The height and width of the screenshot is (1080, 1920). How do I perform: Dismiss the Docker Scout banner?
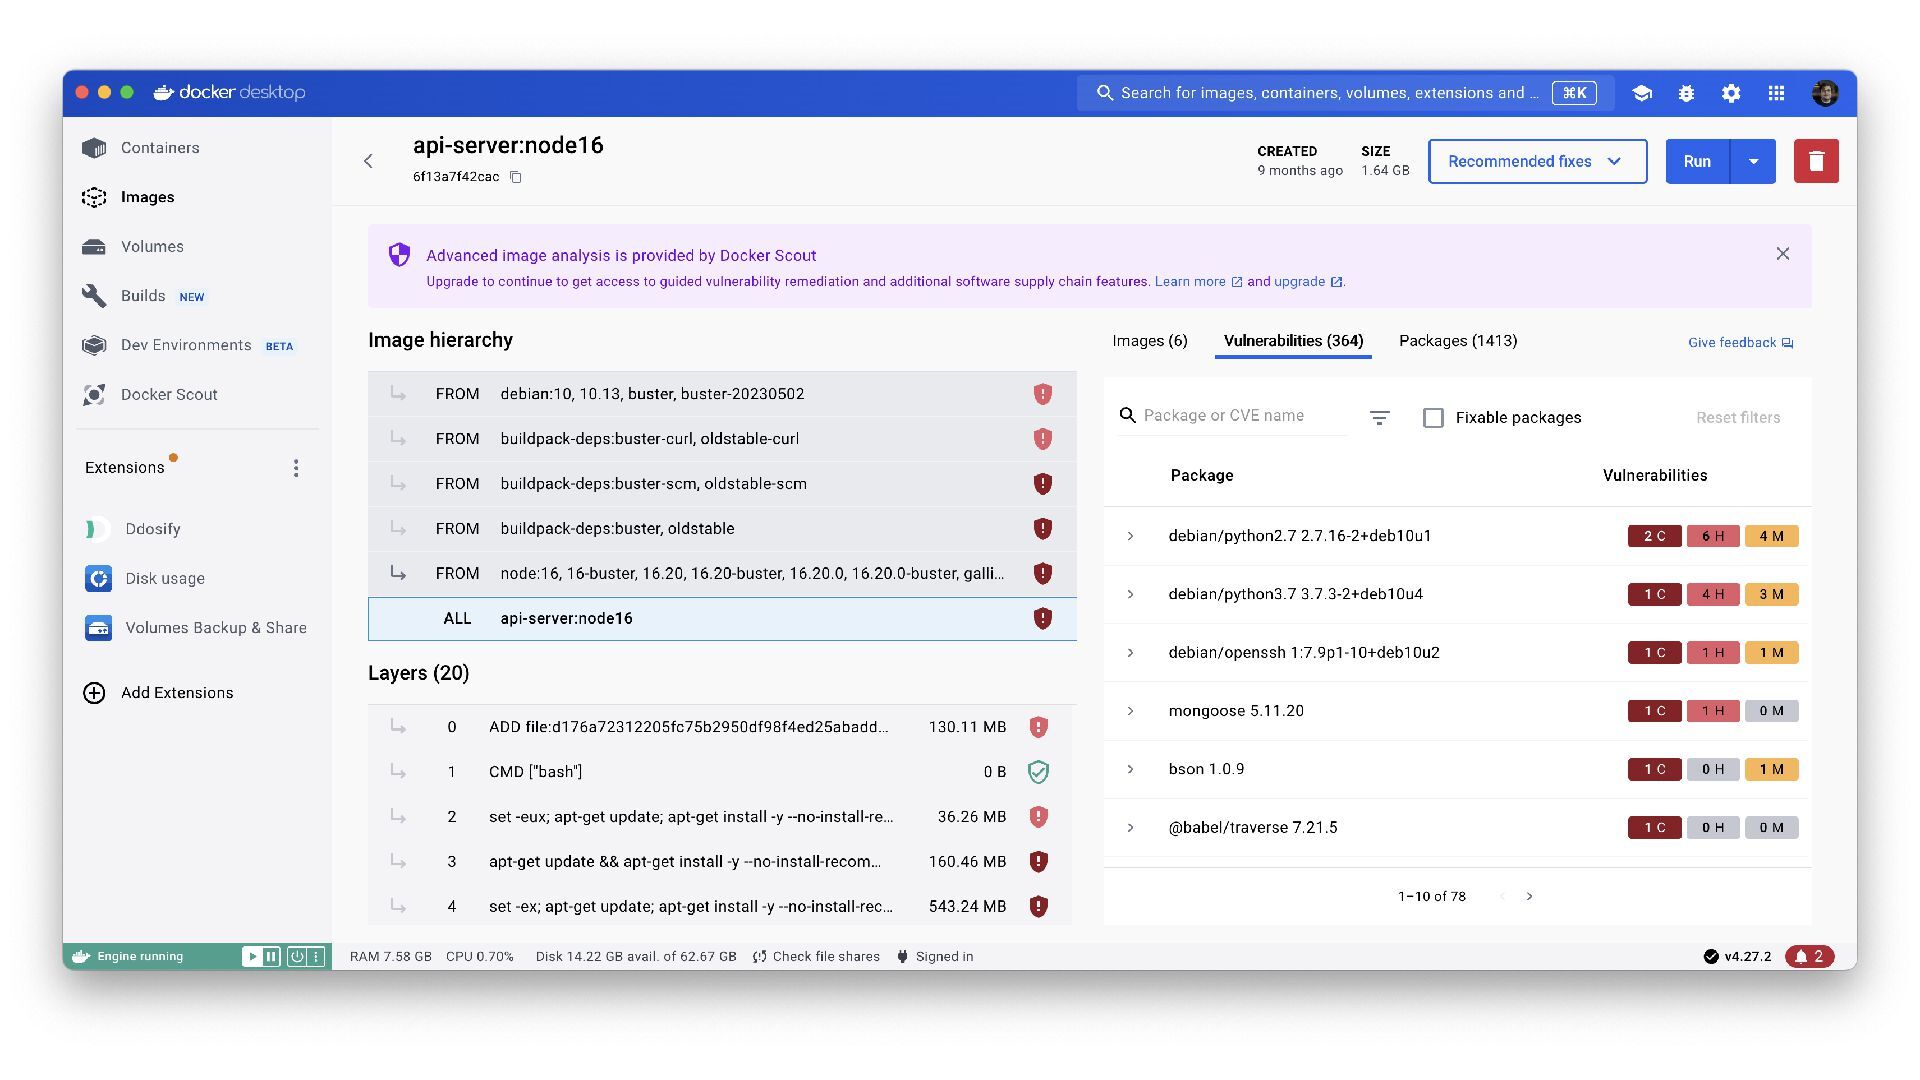[x=1783, y=254]
